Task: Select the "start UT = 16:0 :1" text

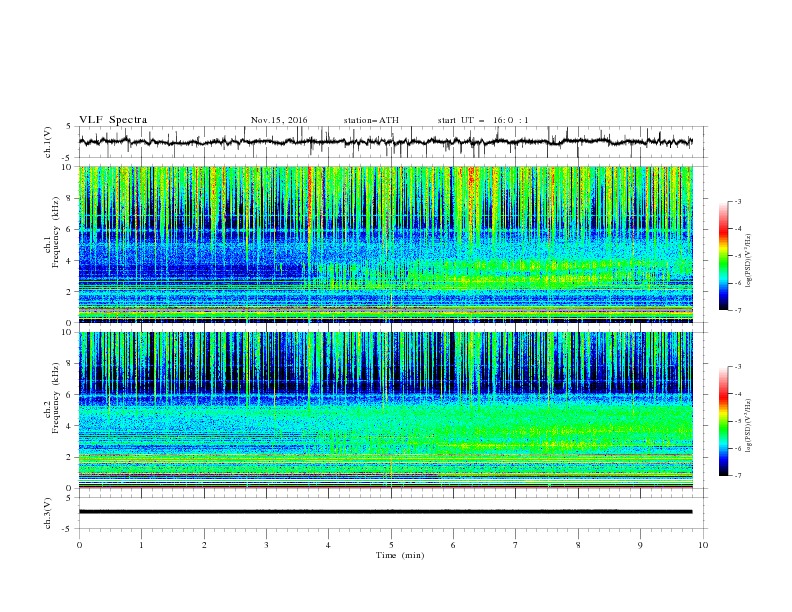Action: pyautogui.click(x=483, y=120)
